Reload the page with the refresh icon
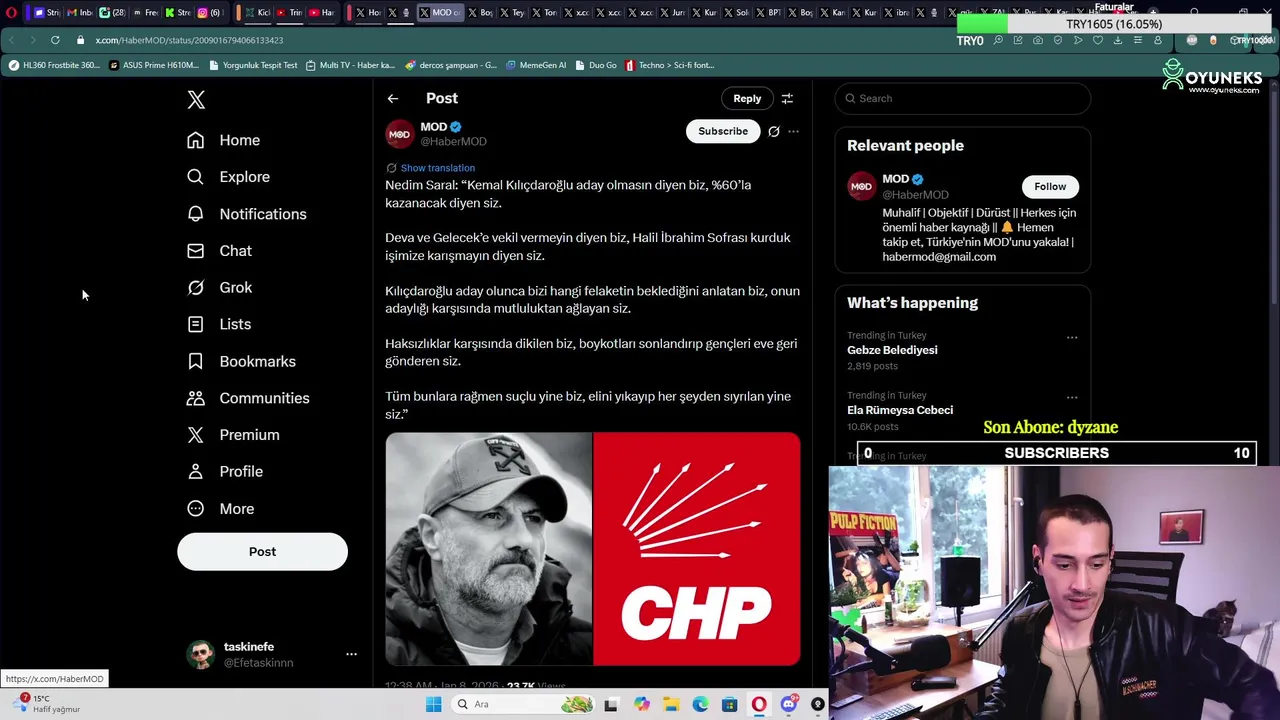 55,40
